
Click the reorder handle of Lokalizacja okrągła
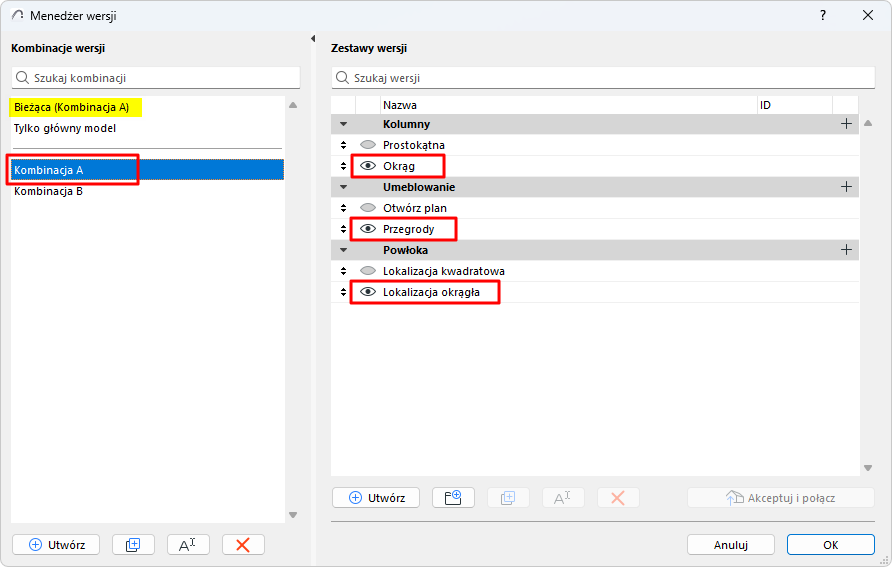343,292
